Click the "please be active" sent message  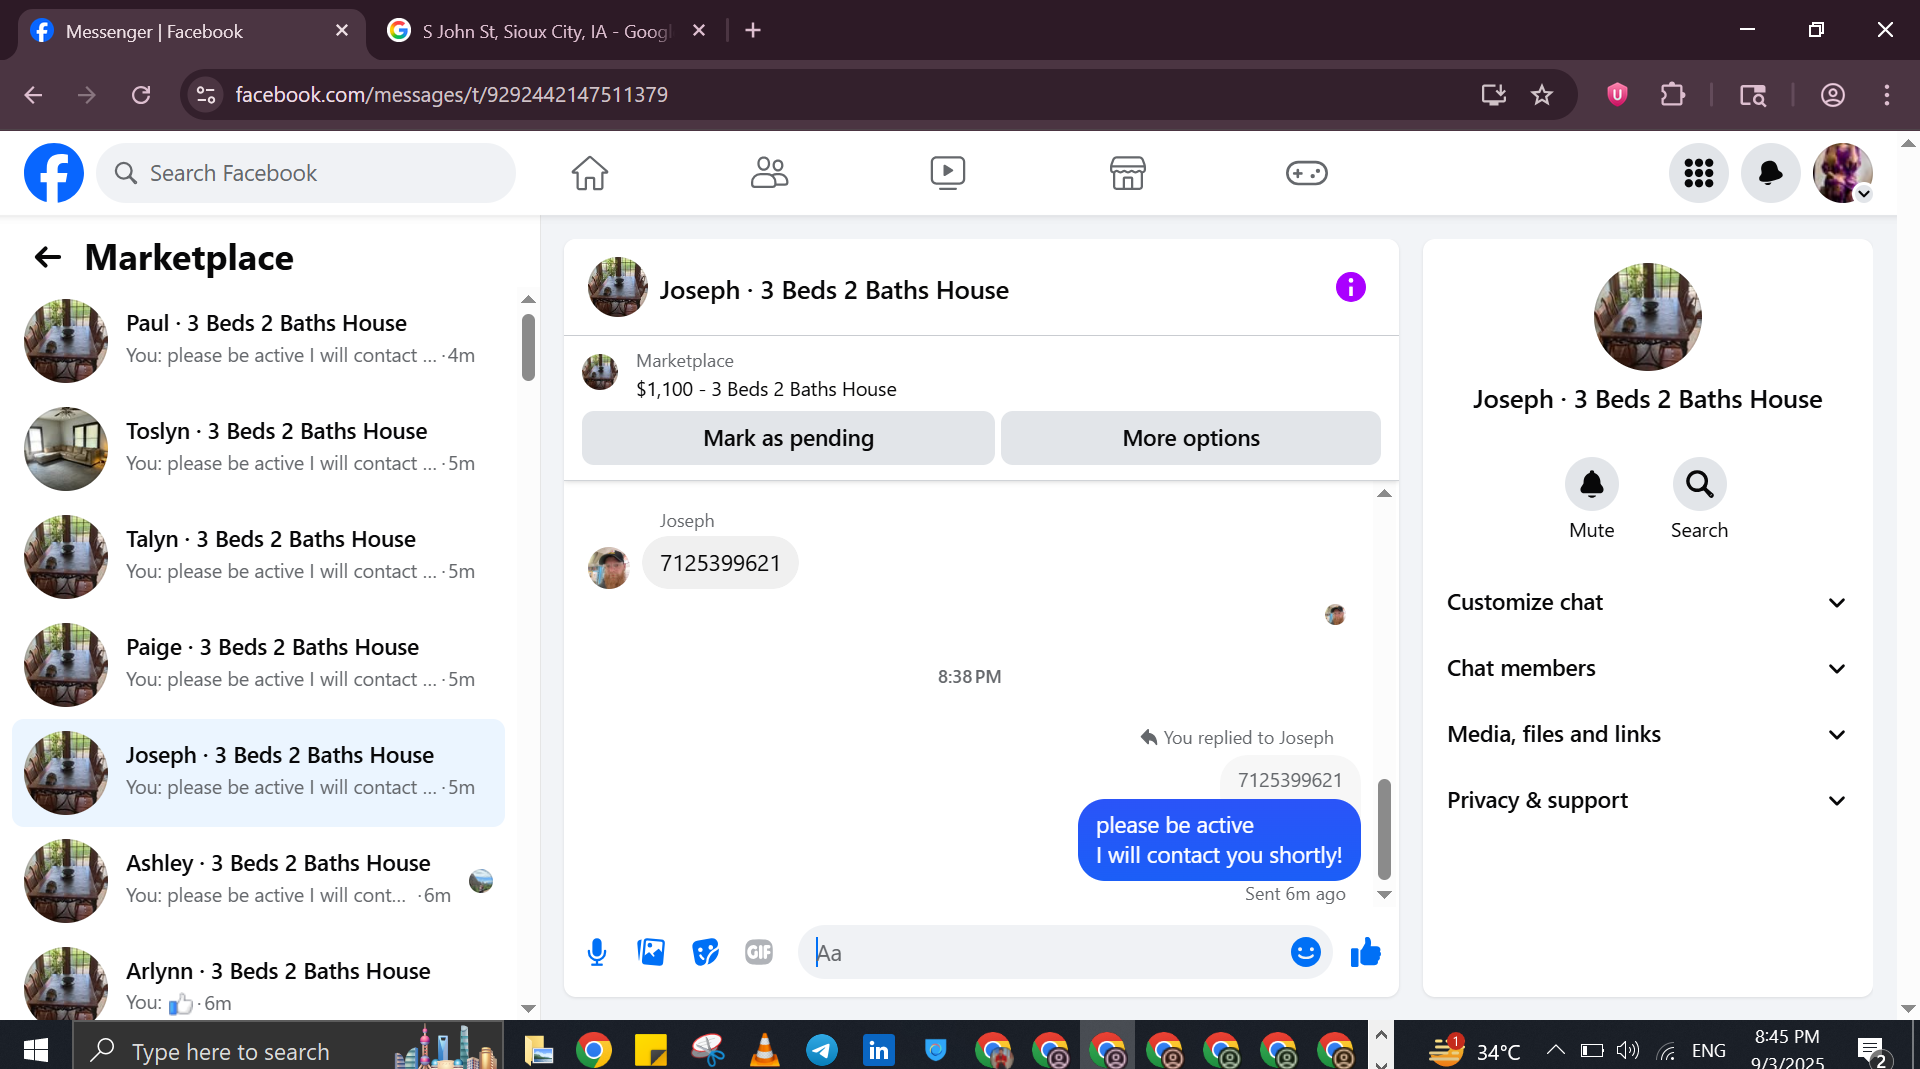tap(1219, 840)
